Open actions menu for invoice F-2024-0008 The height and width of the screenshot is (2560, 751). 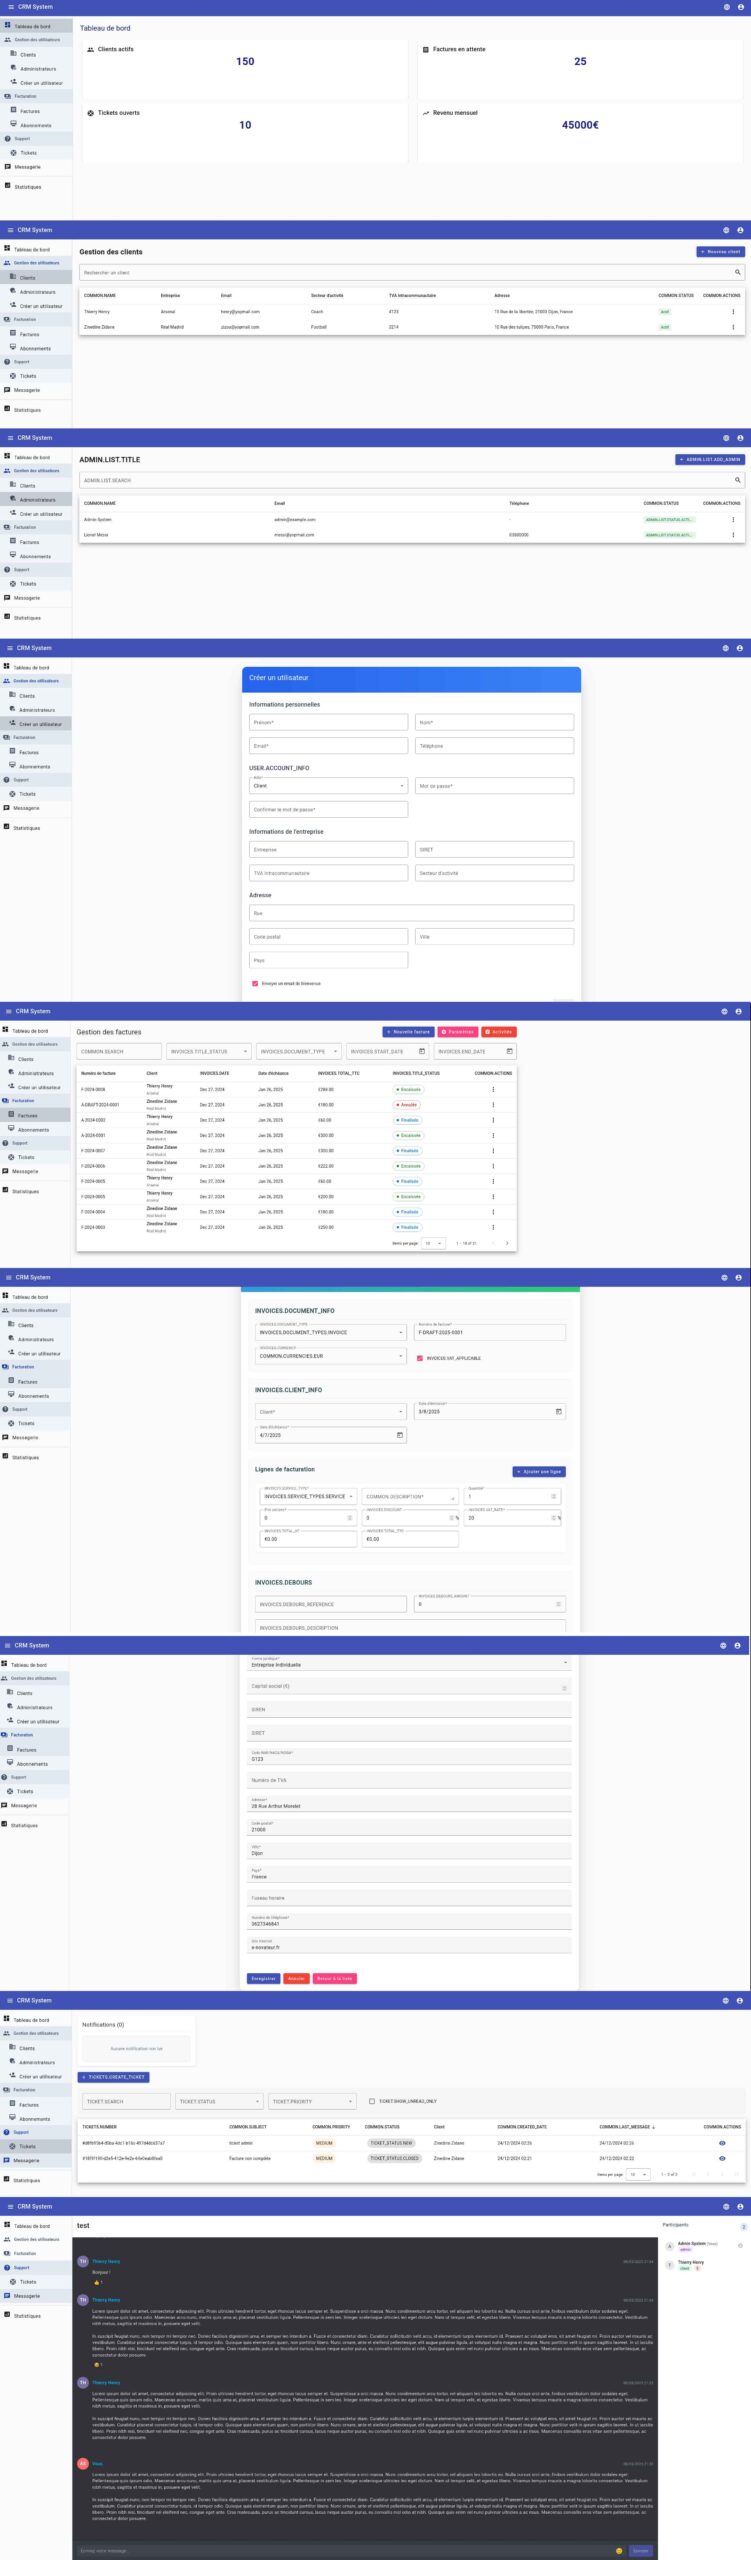point(493,1090)
